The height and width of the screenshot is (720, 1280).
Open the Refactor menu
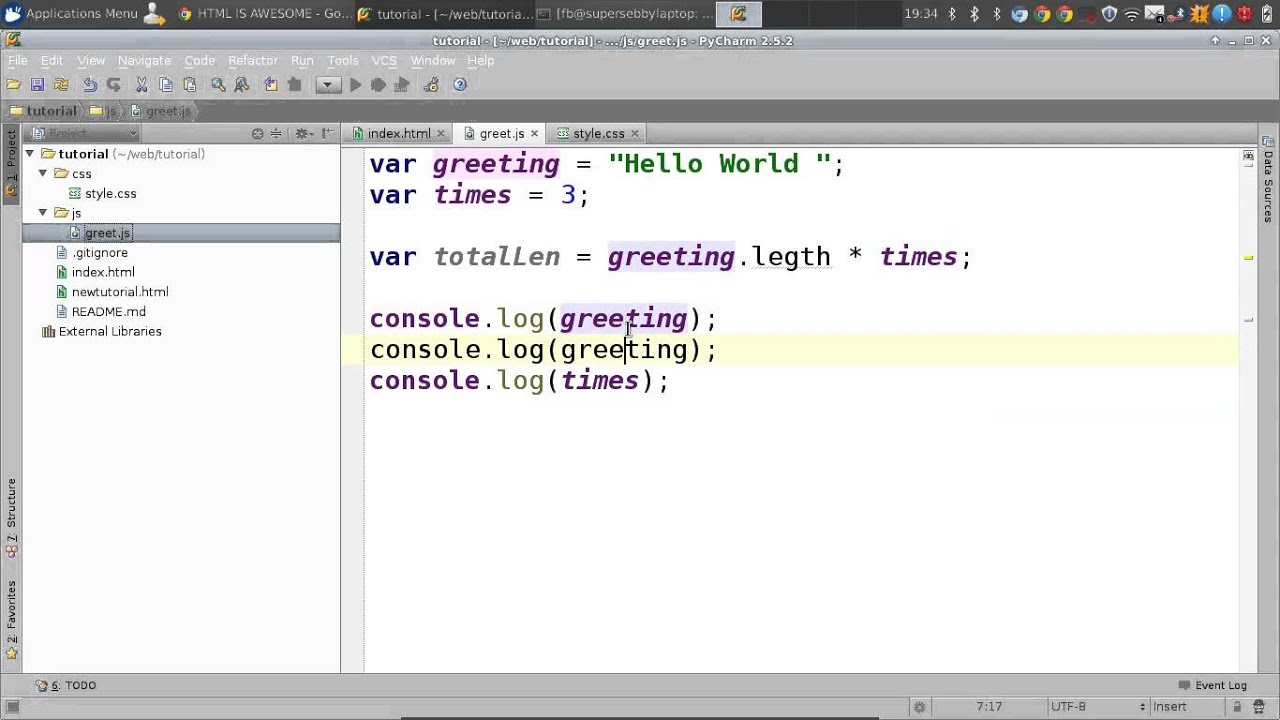click(253, 60)
